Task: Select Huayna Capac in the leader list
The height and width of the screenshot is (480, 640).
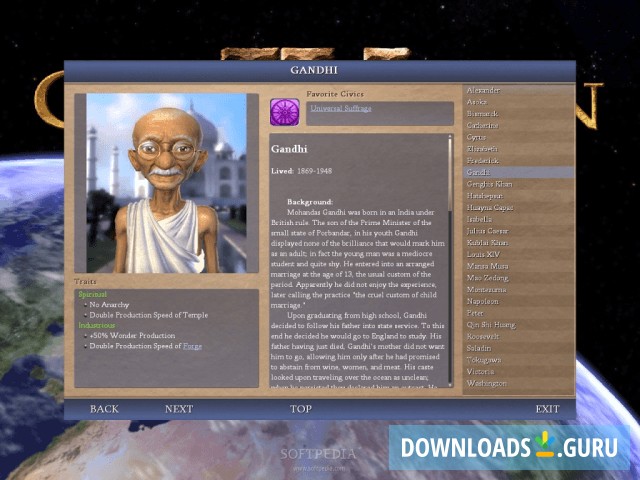Action: coord(518,208)
